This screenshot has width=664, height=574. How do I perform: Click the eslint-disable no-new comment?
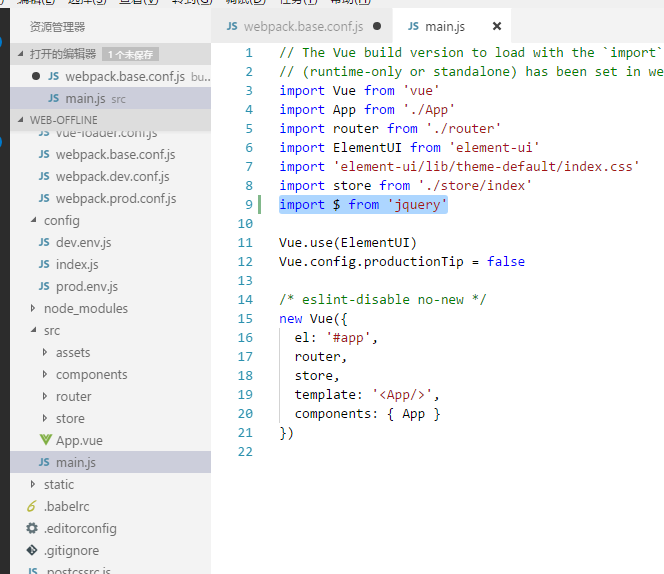point(383,299)
